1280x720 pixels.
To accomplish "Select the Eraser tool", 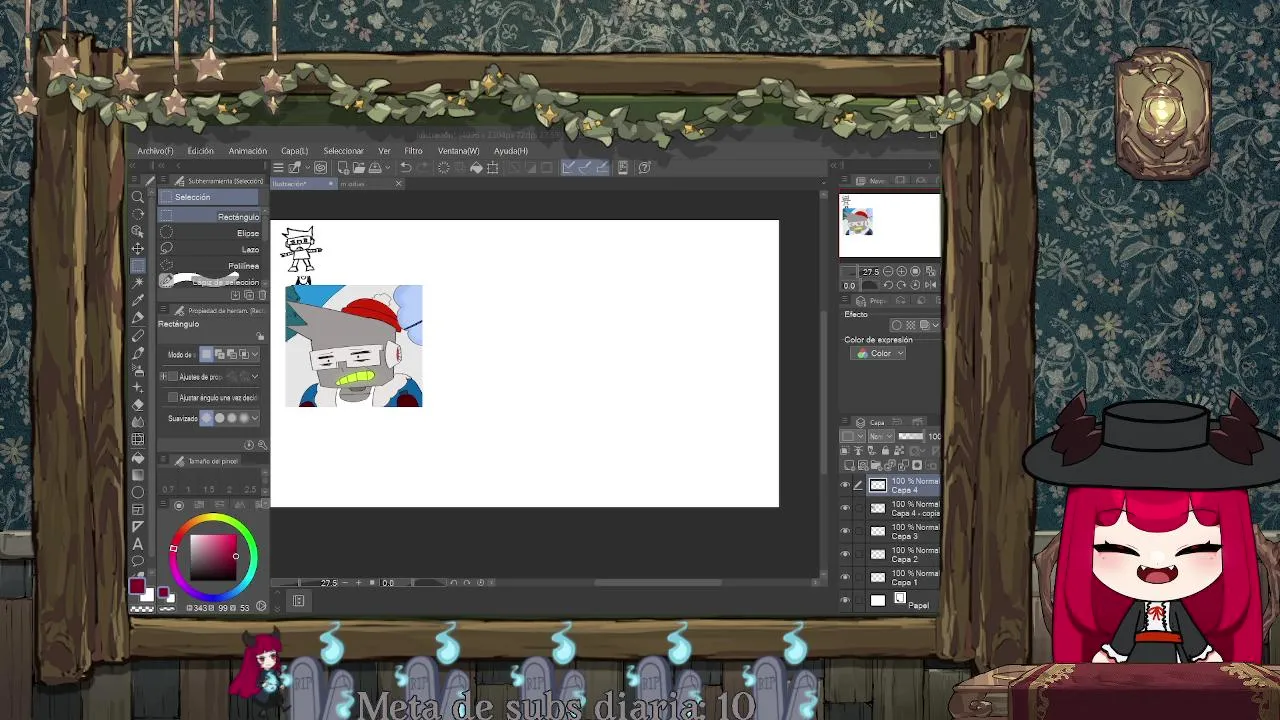I will coord(138,404).
